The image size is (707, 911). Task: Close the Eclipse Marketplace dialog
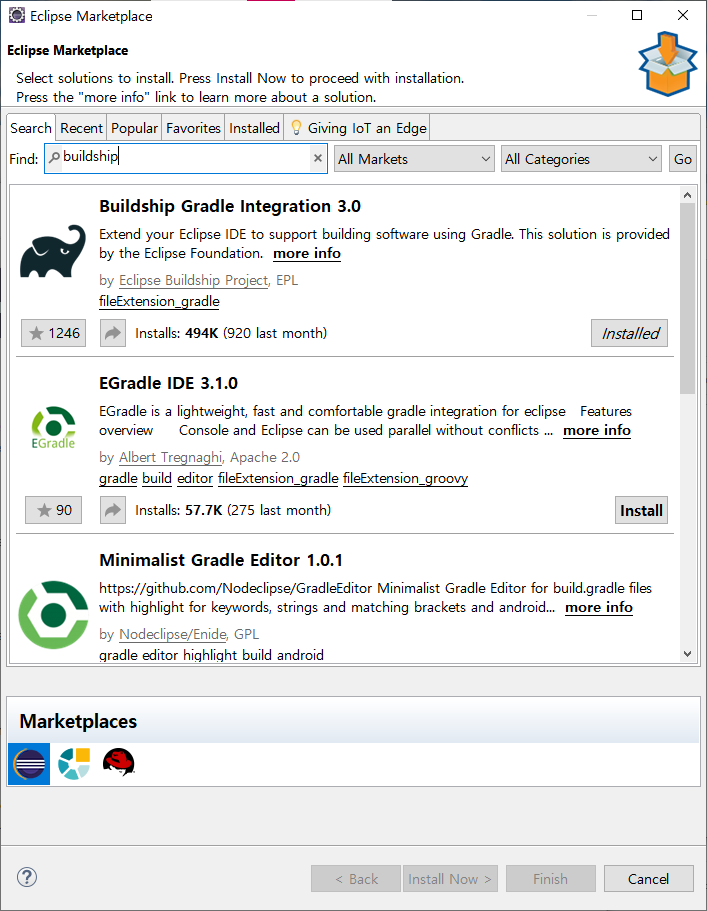[683, 15]
